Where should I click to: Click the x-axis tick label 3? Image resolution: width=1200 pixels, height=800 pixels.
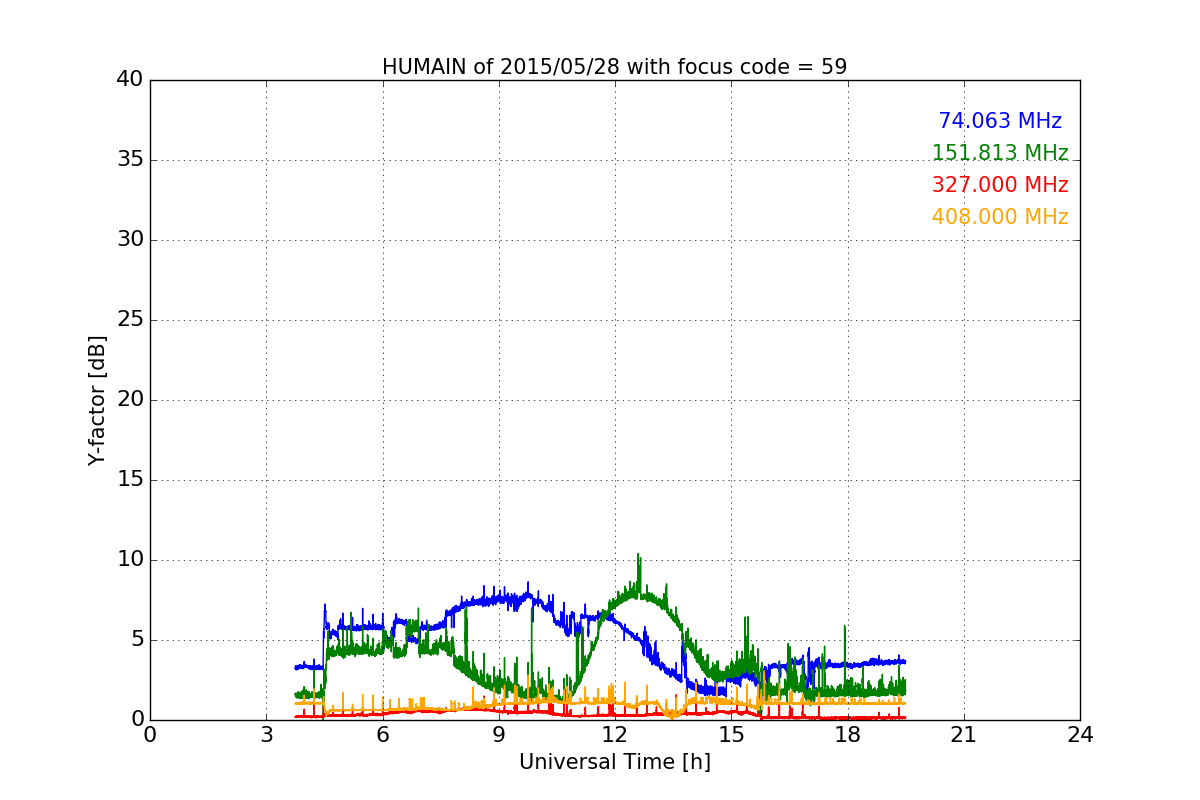(266, 735)
